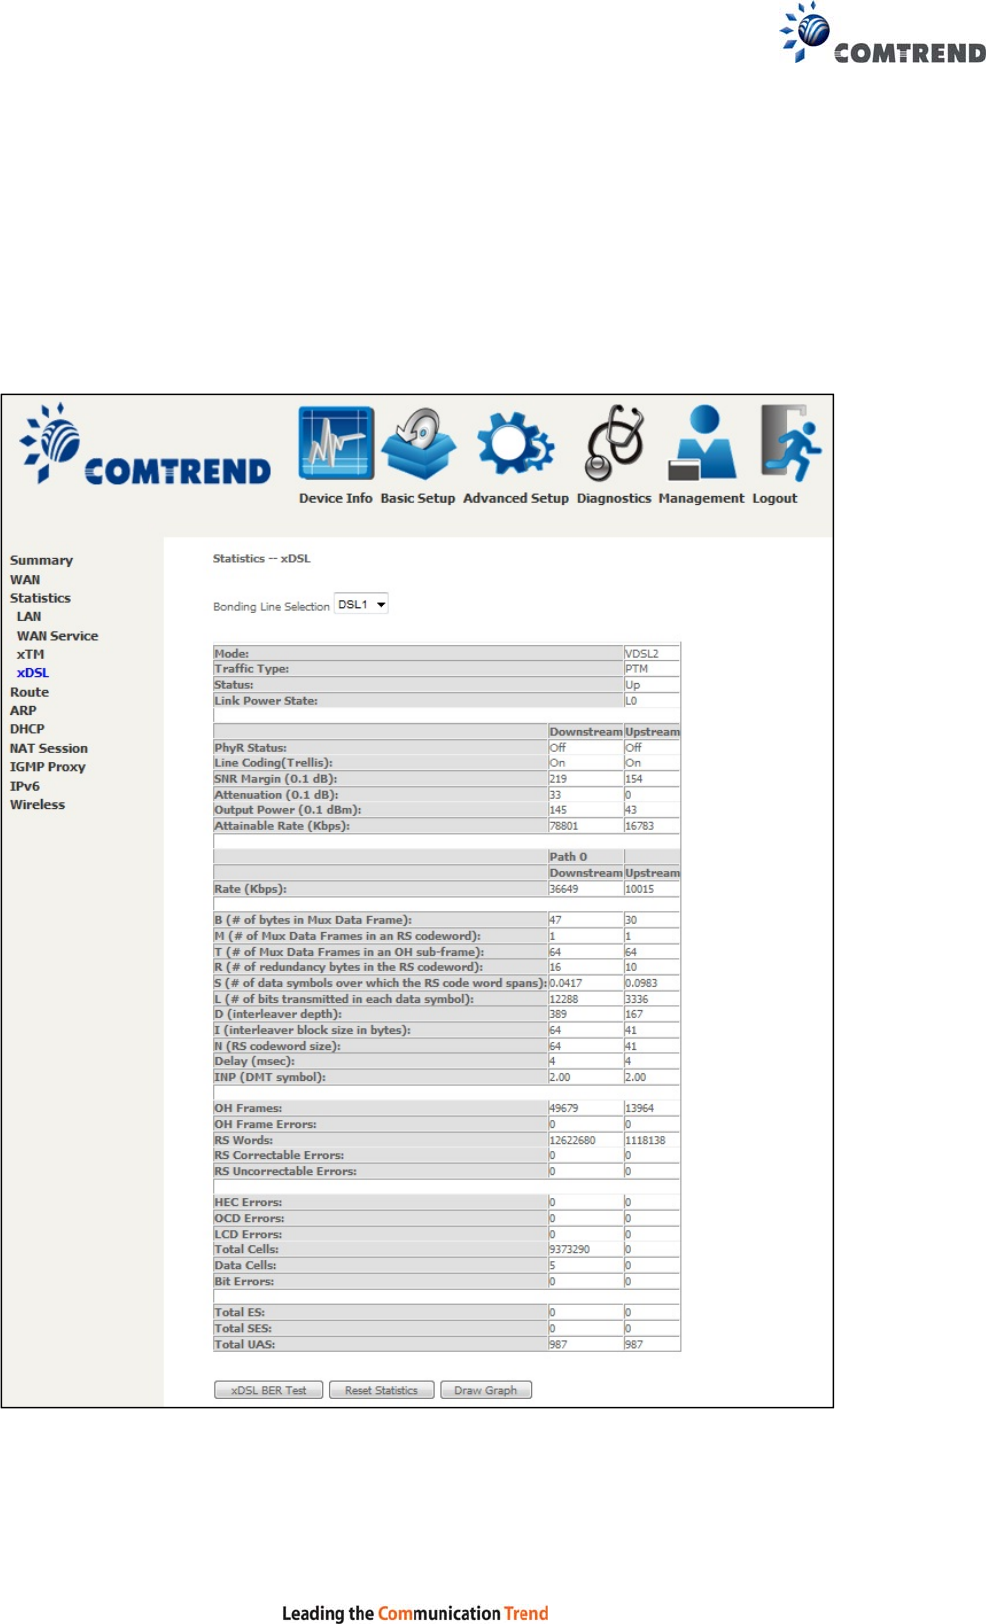Open the Basic Setup disc icon
The width and height of the screenshot is (986, 1624).
(x=418, y=443)
